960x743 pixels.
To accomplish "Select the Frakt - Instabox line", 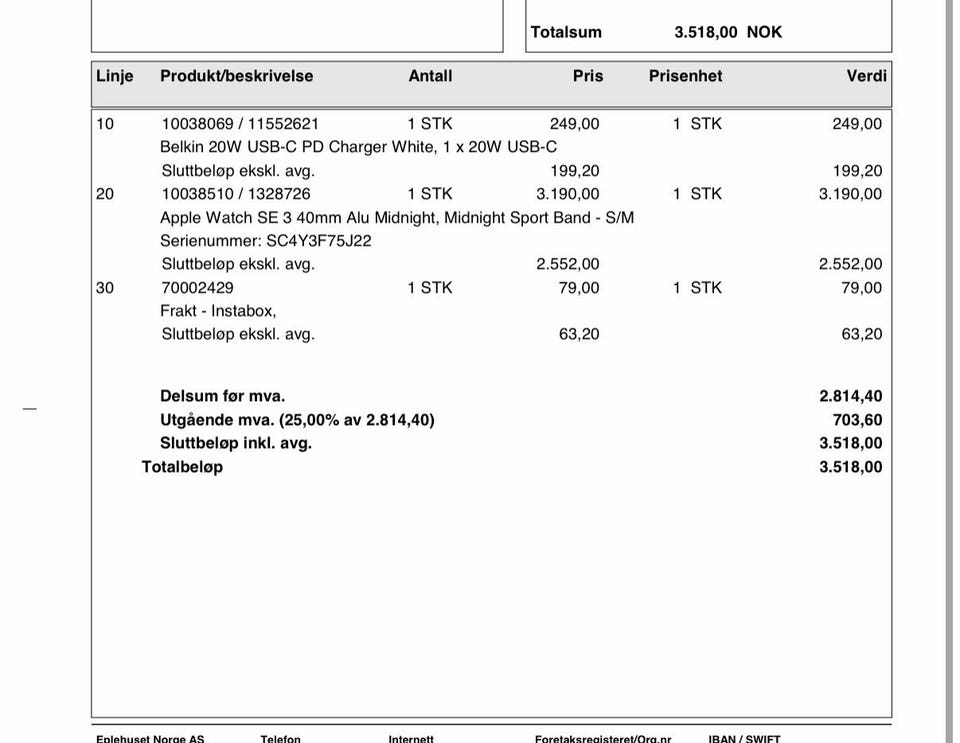I will click(218, 311).
